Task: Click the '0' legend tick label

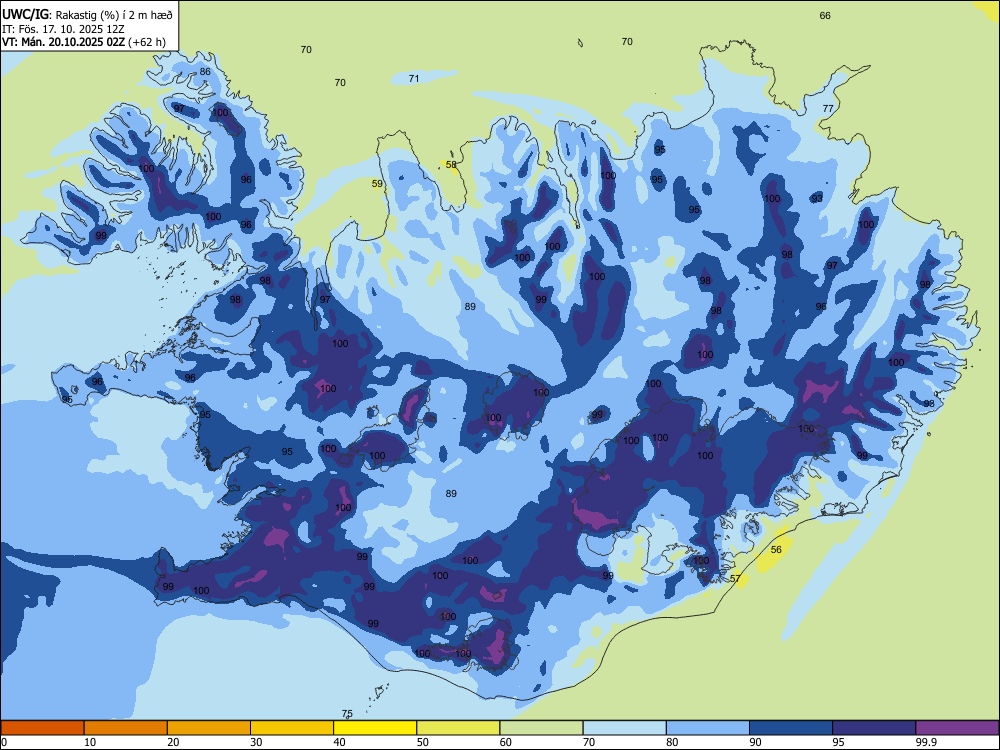Action: pos(4,742)
